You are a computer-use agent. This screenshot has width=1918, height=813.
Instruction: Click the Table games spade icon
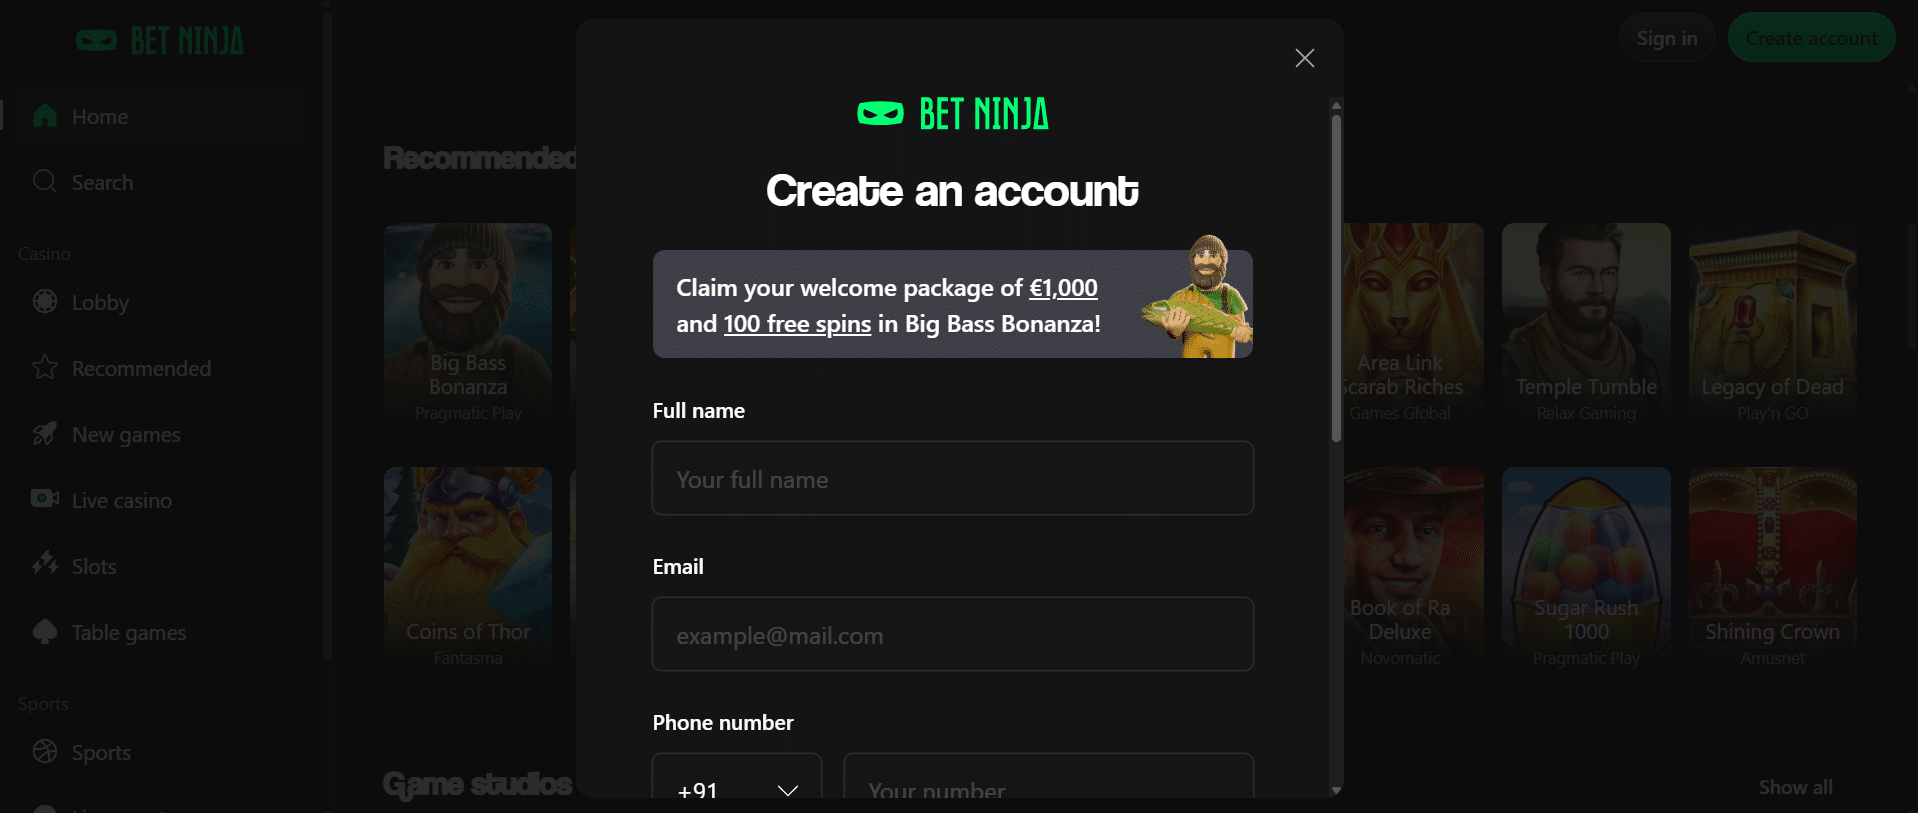(x=45, y=631)
